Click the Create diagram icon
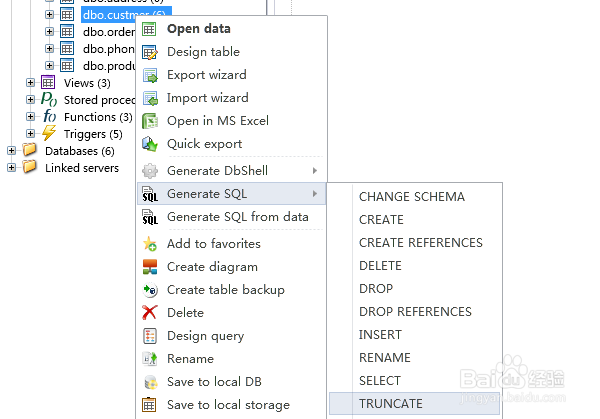600x419 pixels. click(x=150, y=267)
